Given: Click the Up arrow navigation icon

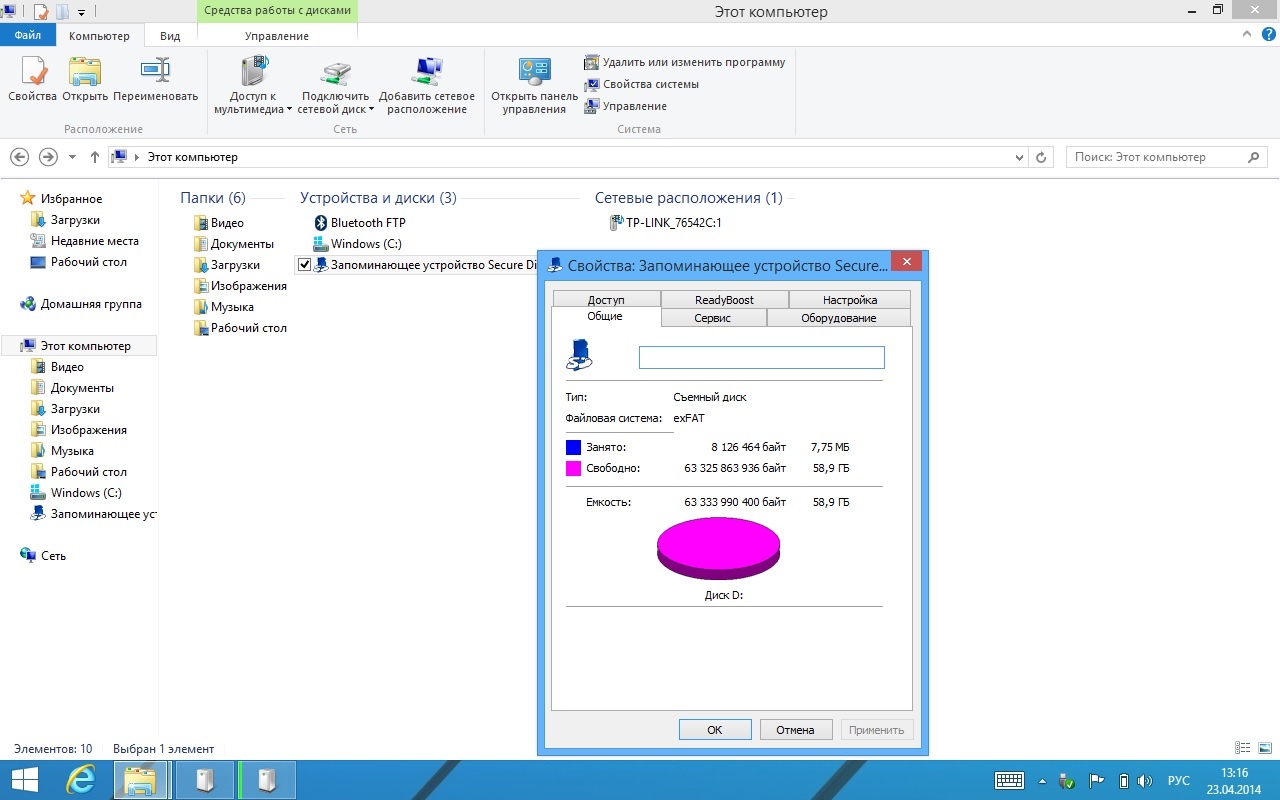Looking at the screenshot, I should (x=95, y=157).
